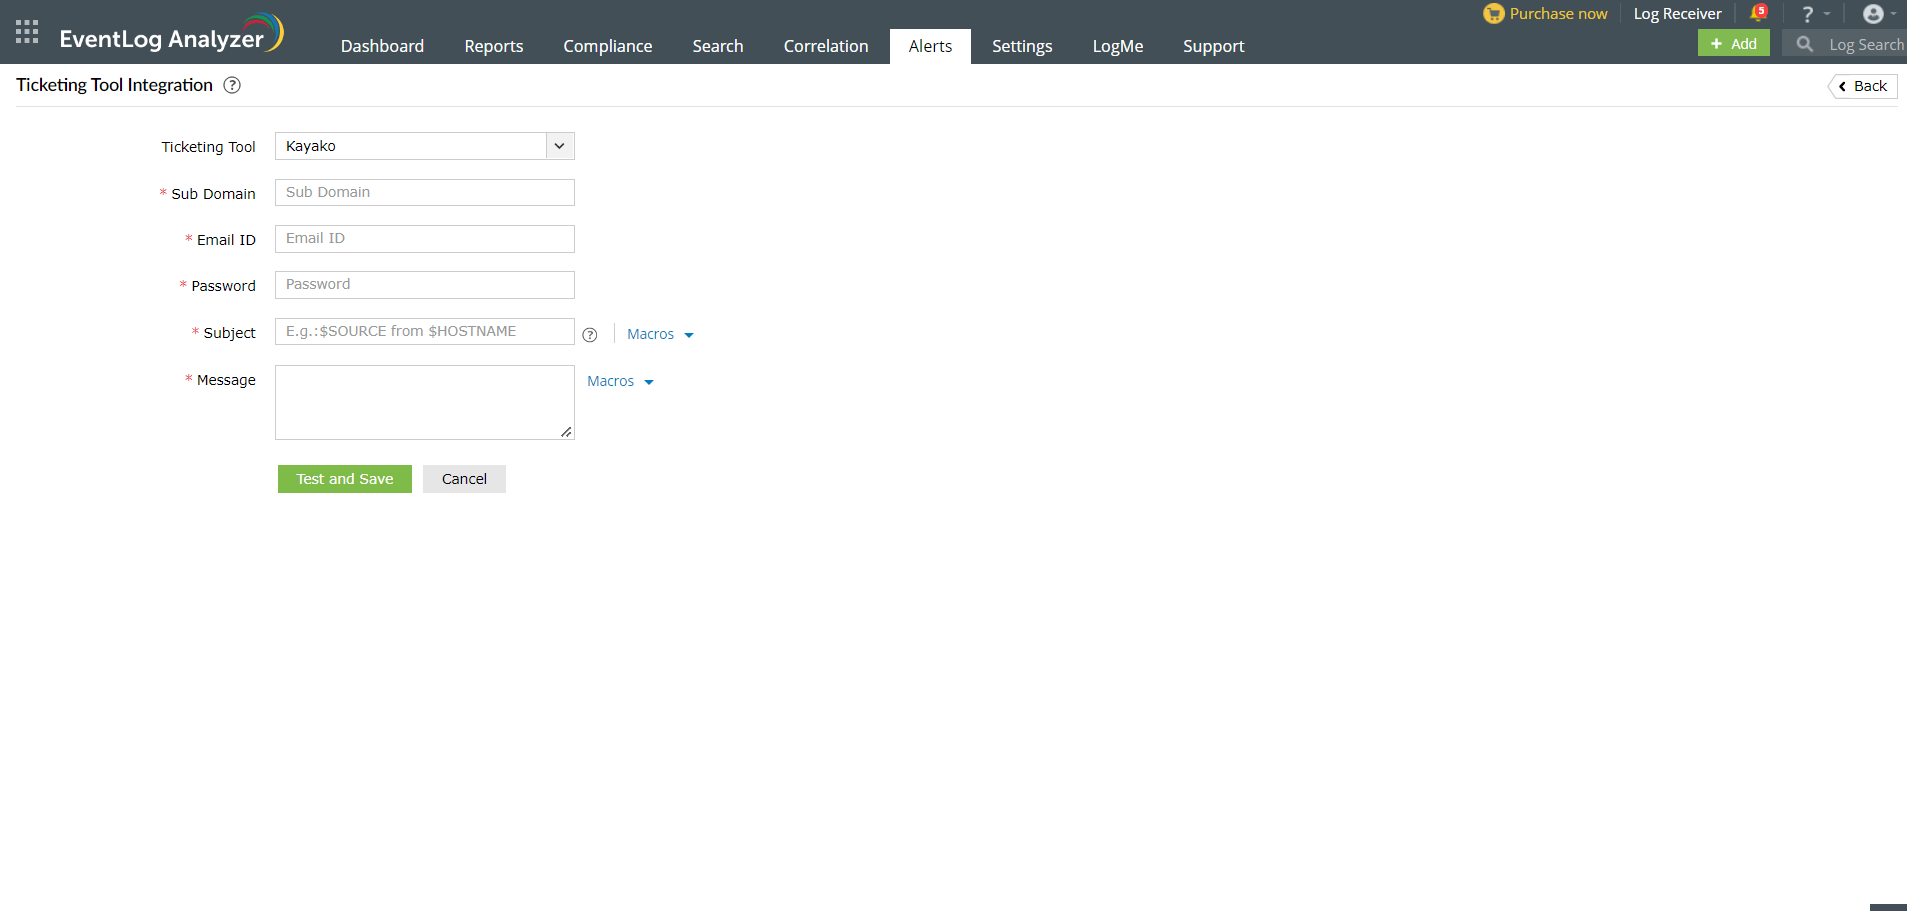
Task: Click the Test and Save button
Action: coord(344,478)
